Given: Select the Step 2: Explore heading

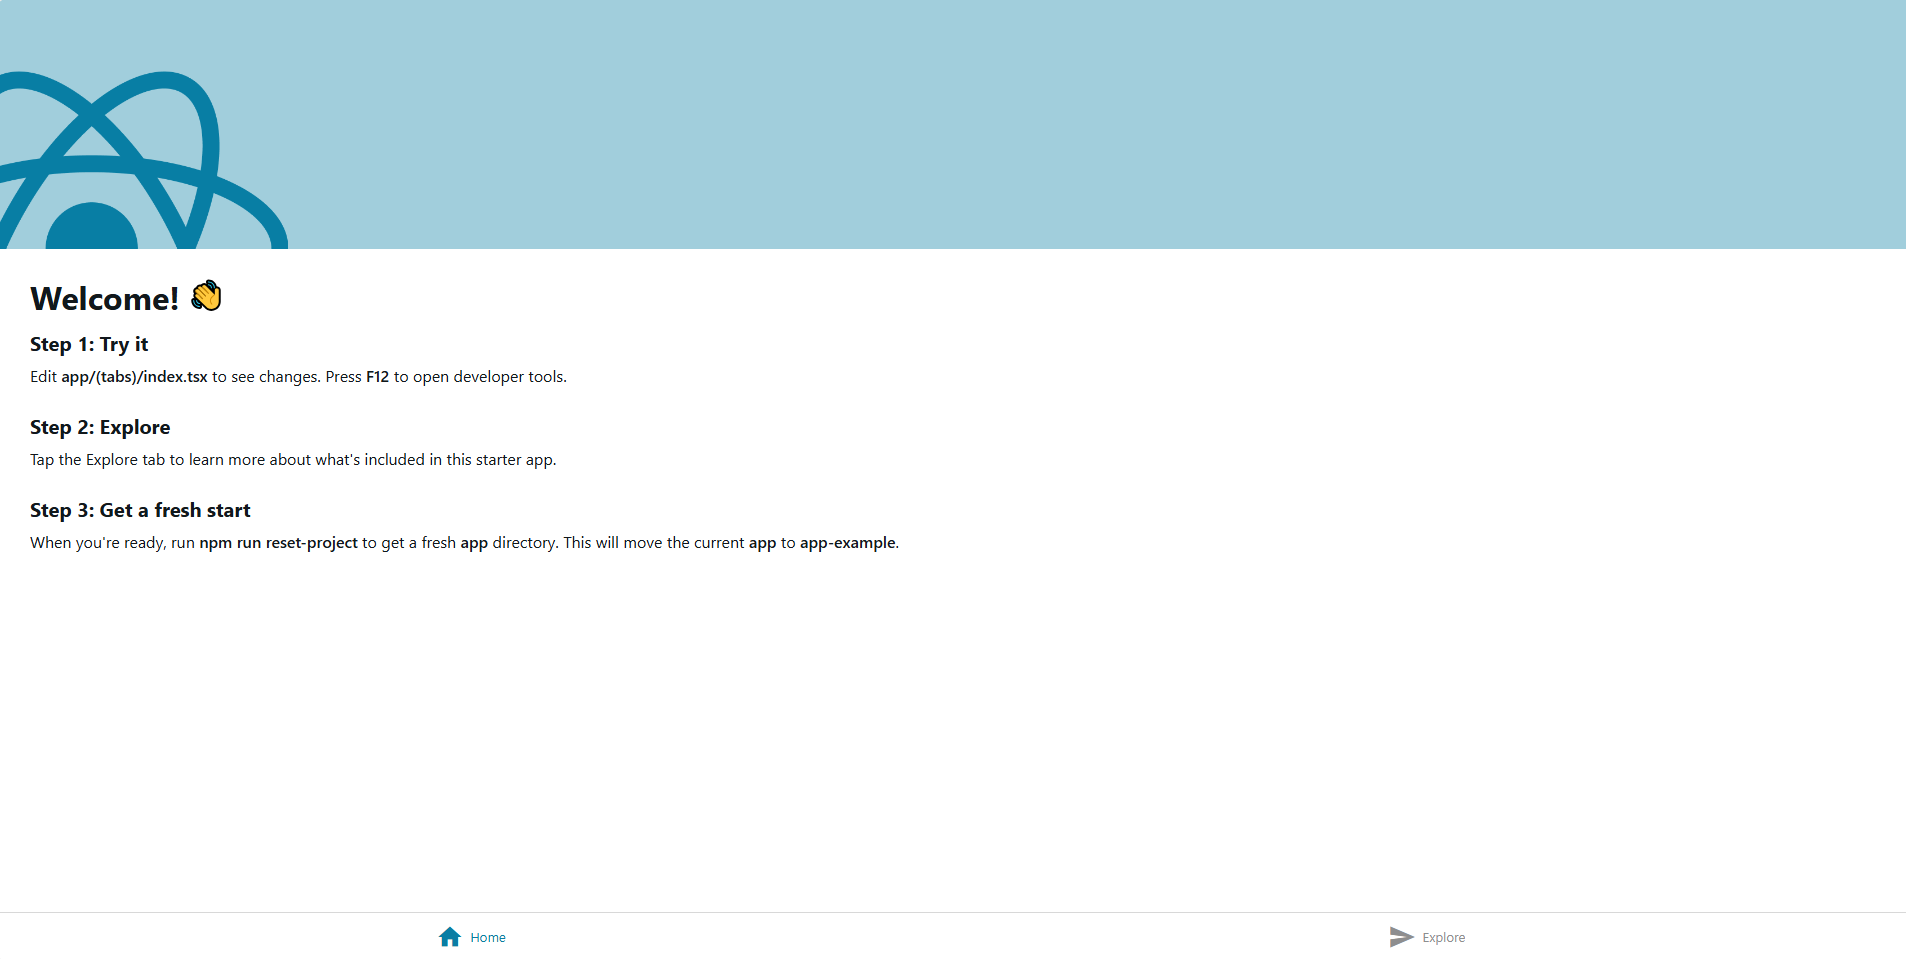Looking at the screenshot, I should point(100,428).
